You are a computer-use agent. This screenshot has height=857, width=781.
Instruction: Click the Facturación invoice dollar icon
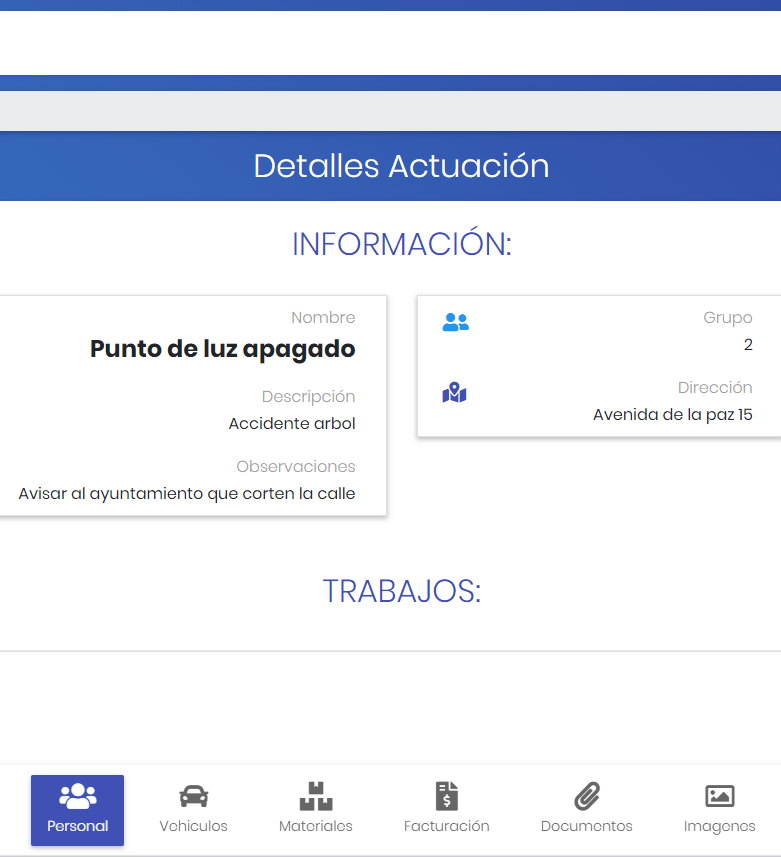(446, 796)
